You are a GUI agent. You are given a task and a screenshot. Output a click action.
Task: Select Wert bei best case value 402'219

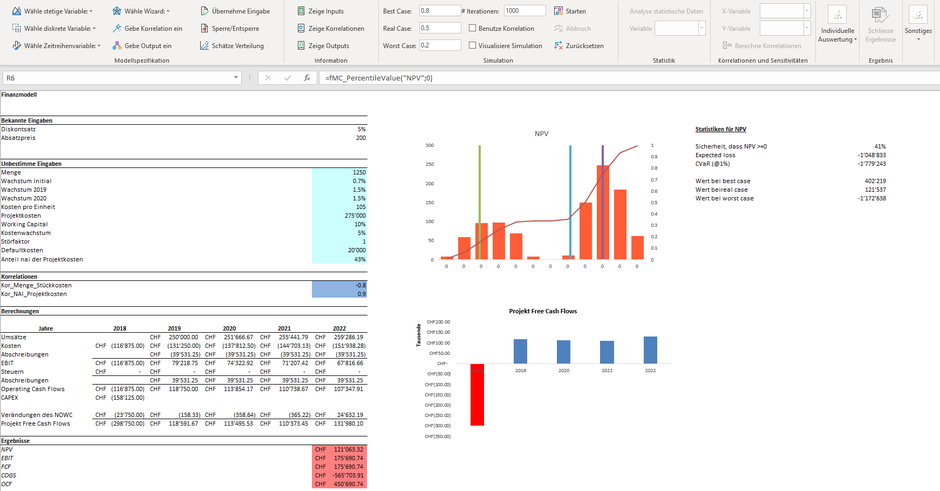[x=875, y=180]
